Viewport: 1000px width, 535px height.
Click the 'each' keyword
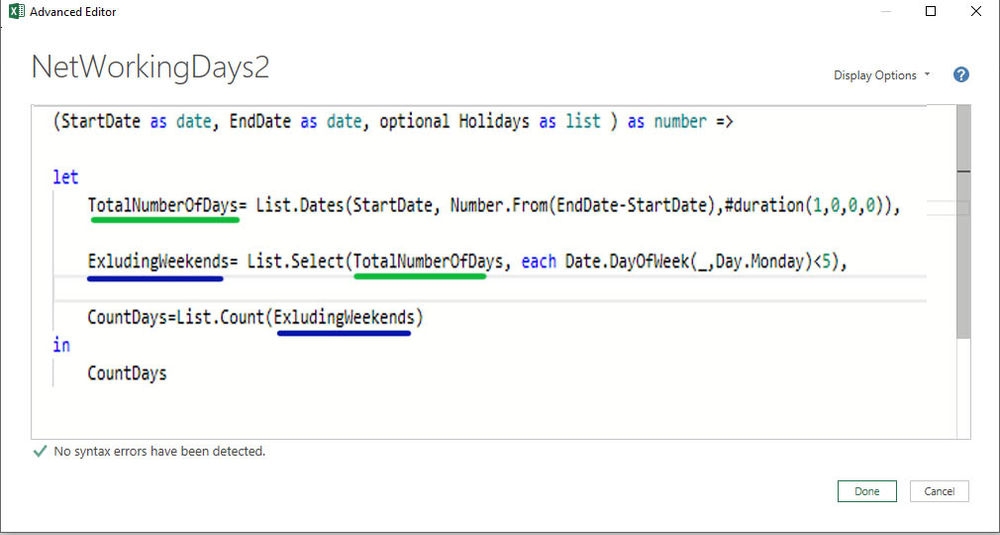(539, 261)
